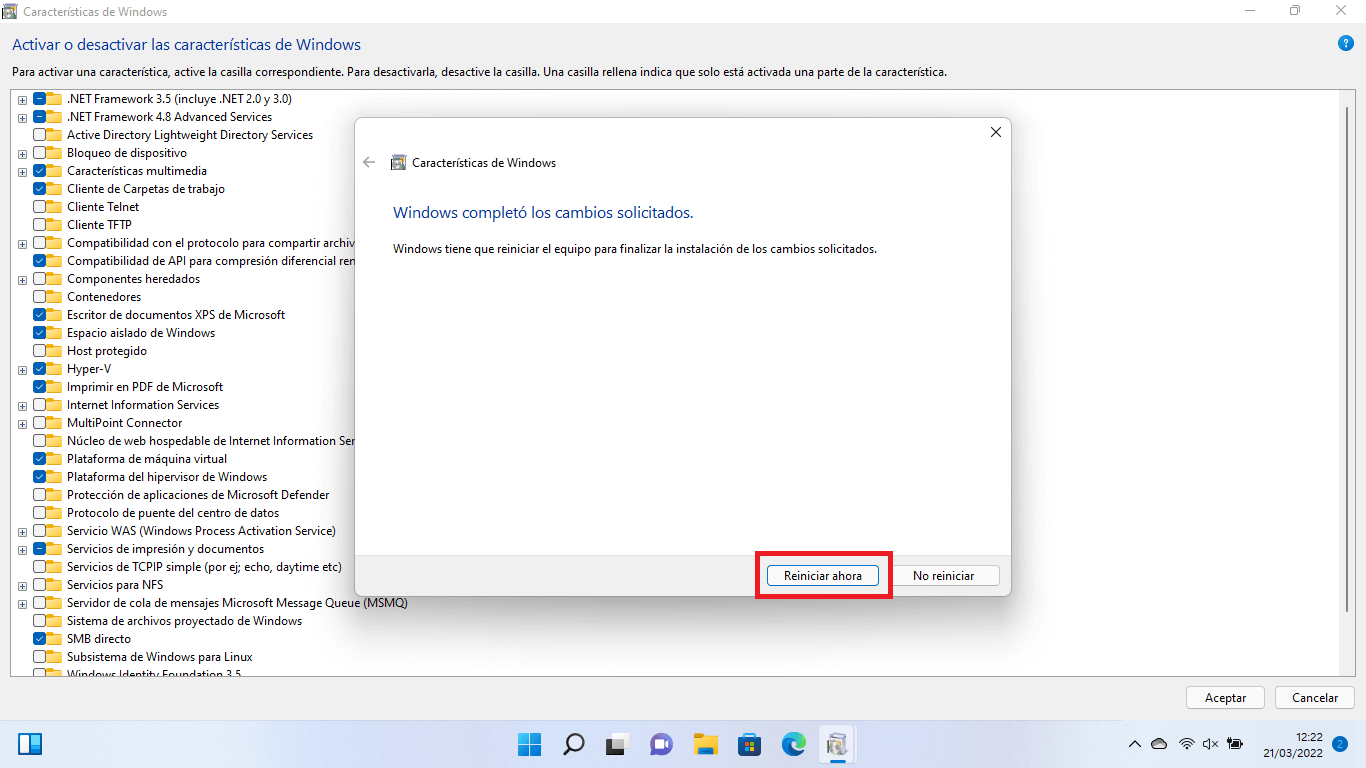Image resolution: width=1366 pixels, height=768 pixels.
Task: Select SMB directo in the list
Action: tap(99, 639)
